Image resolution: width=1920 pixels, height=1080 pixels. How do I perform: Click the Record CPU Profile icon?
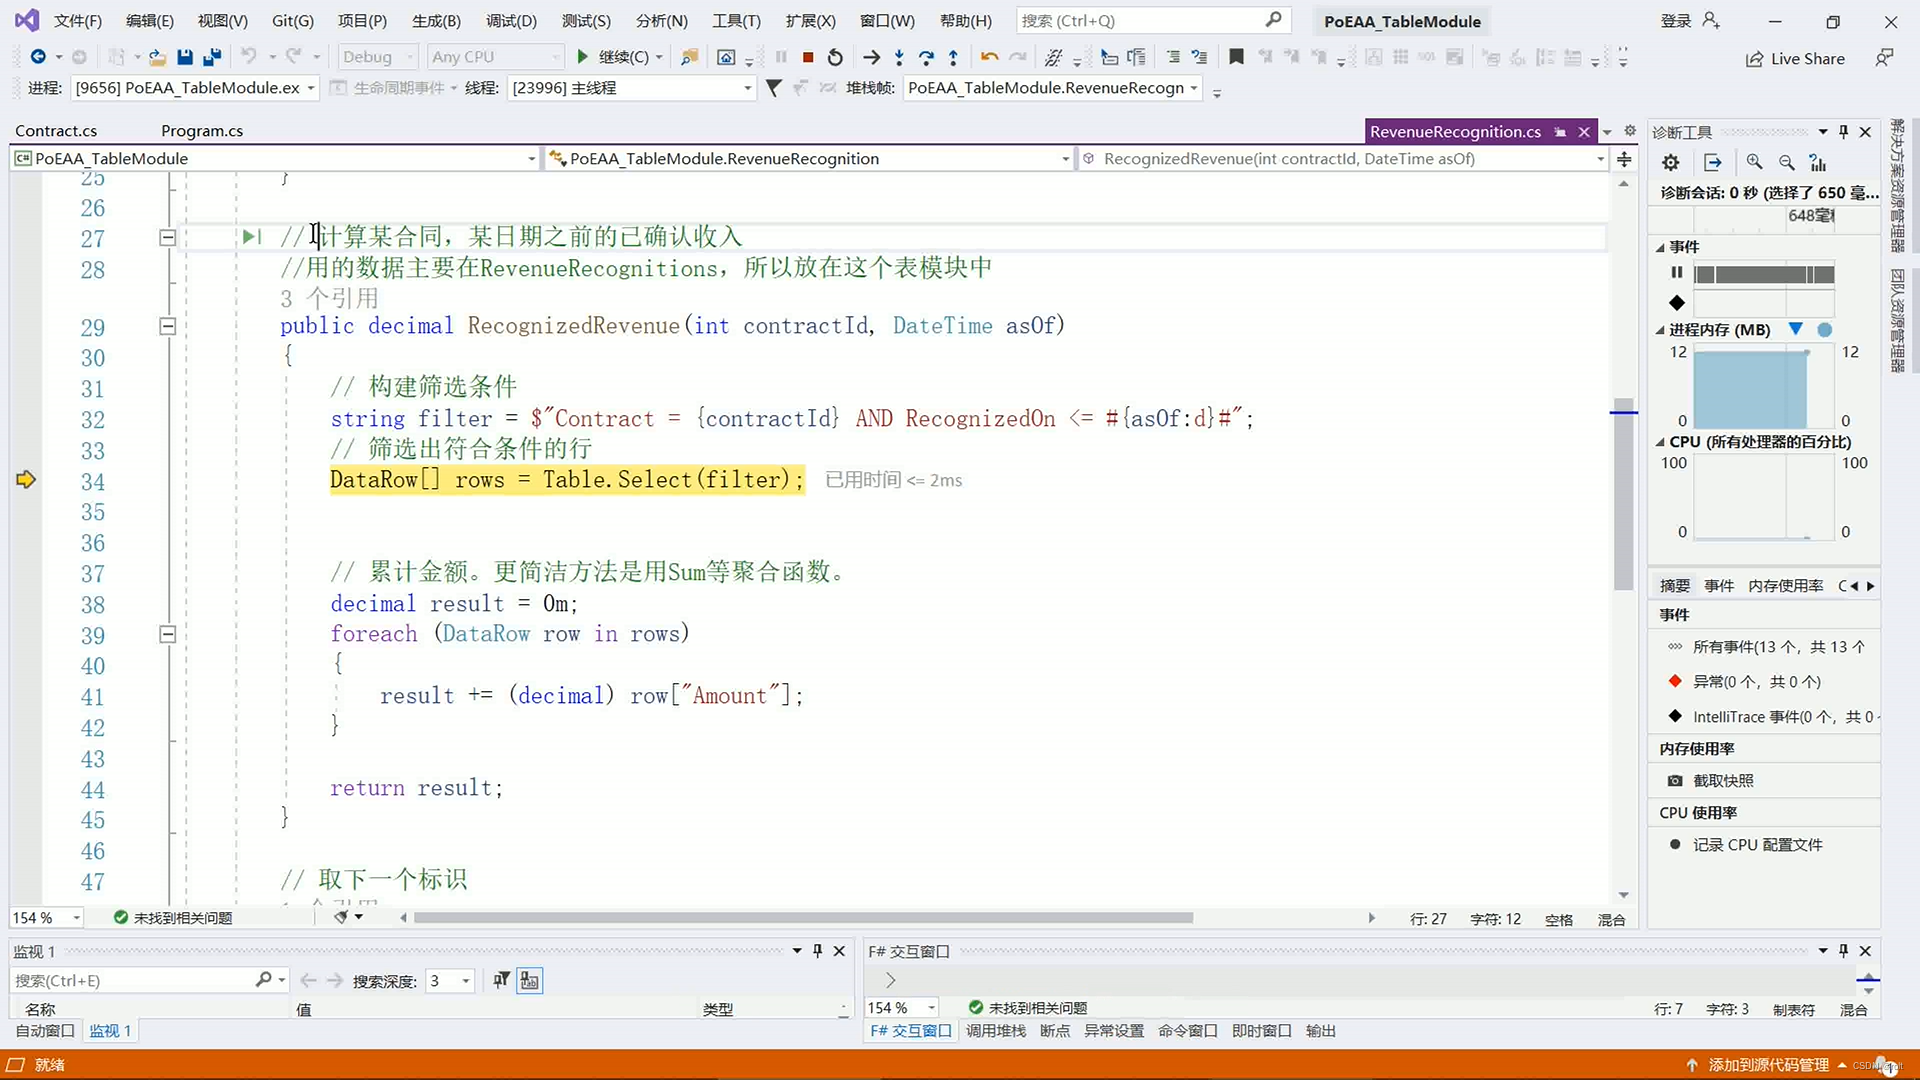coord(1673,844)
